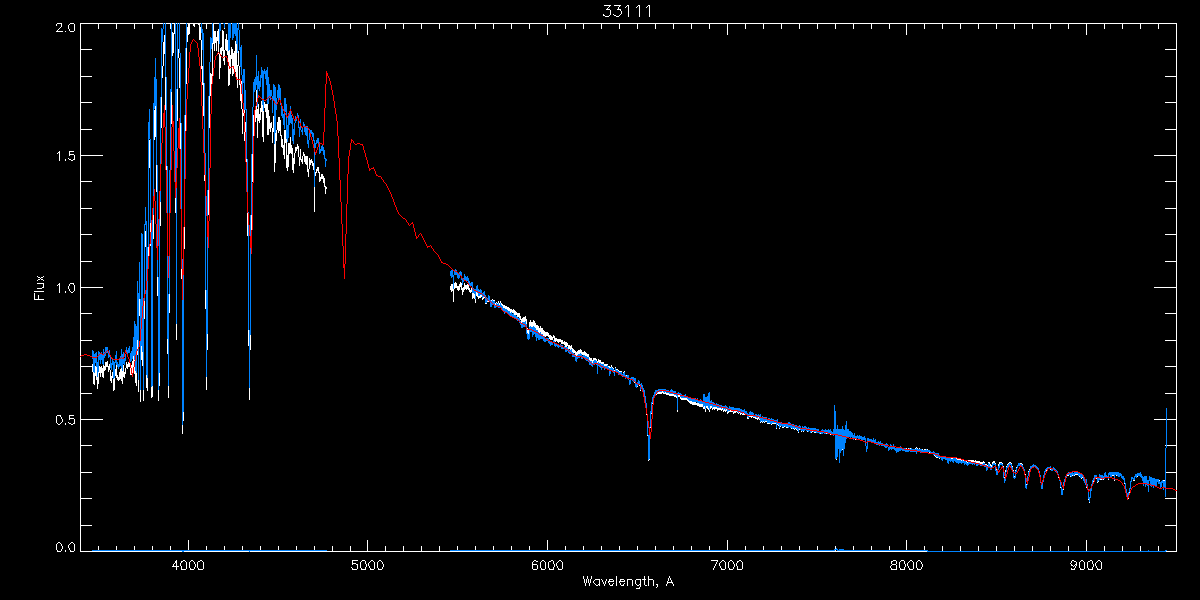Click the 2.0 flux tick label
The width and height of the screenshot is (1200, 600).
65,27
